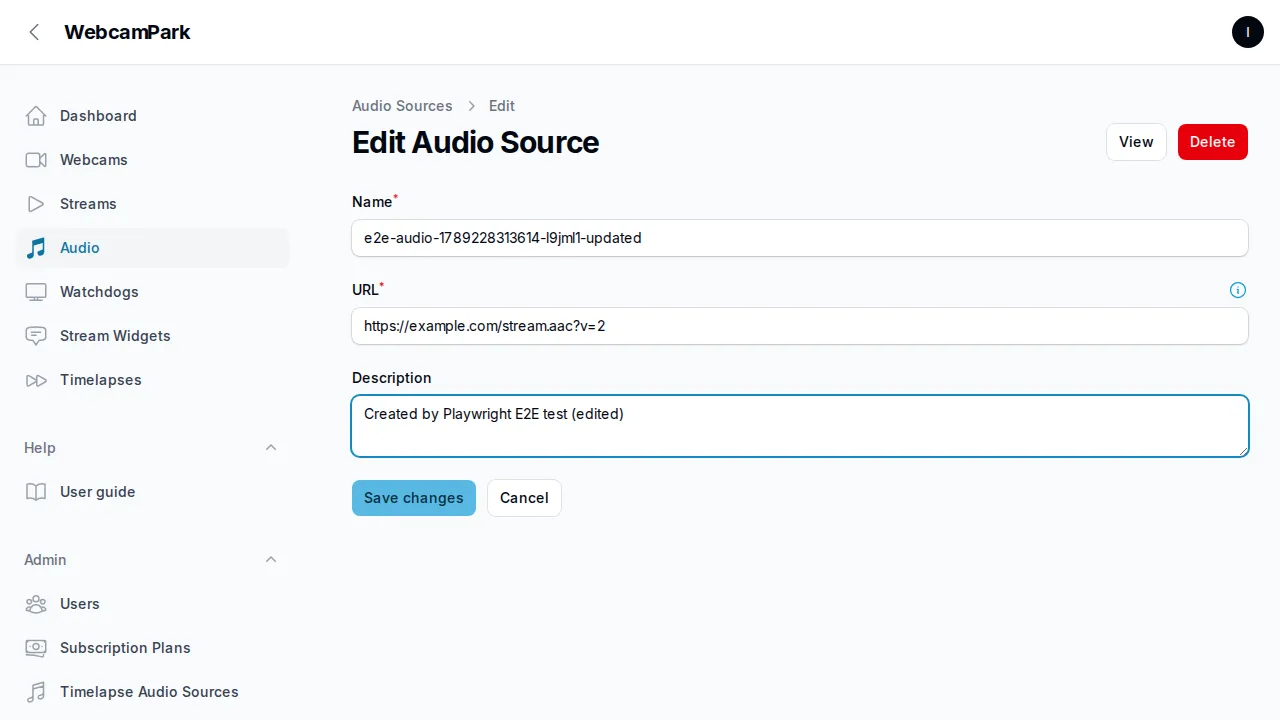Click the Streams play icon
This screenshot has height=720, width=1280.
pyautogui.click(x=36, y=204)
